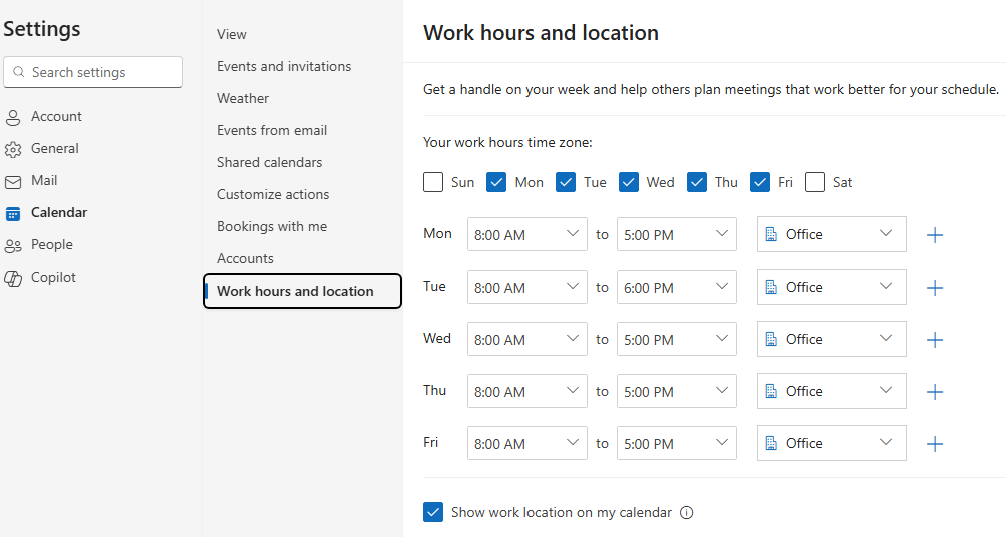Open Tue end time 6:00 PM dropdown
This screenshot has width=1006, height=537.
(677, 287)
